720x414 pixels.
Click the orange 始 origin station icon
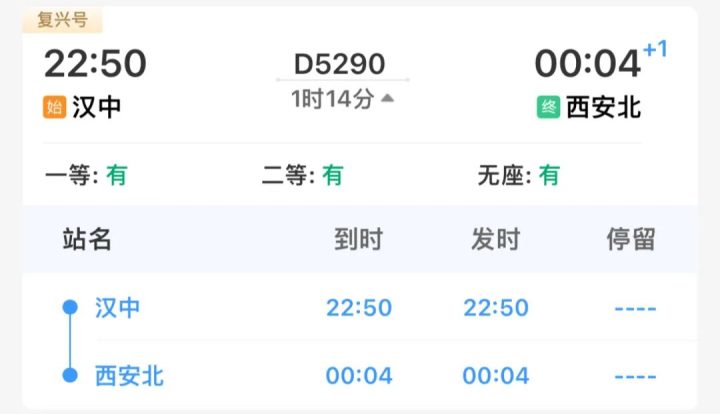click(54, 107)
